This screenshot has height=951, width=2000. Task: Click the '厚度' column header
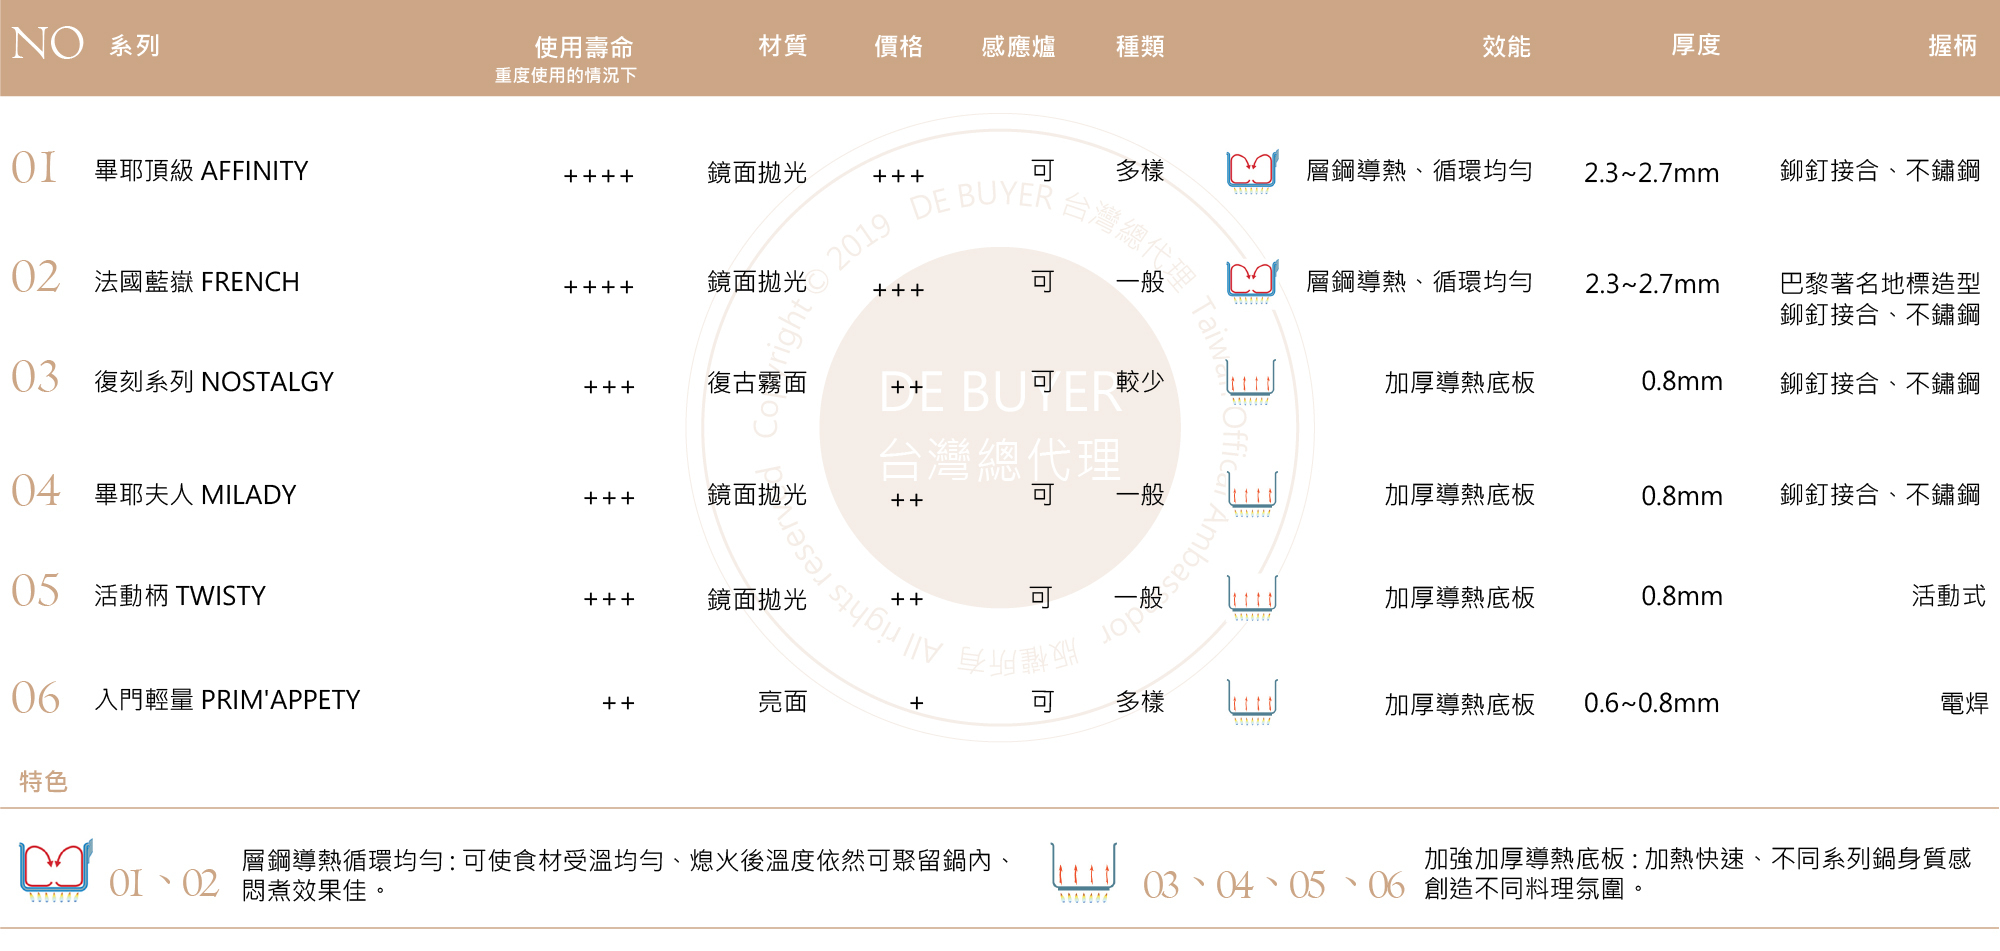[1696, 45]
